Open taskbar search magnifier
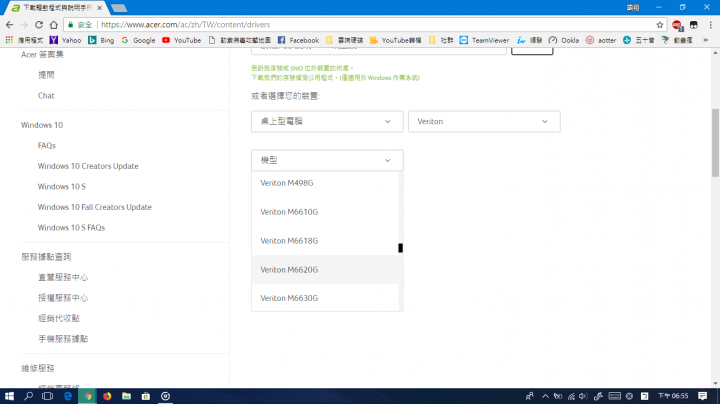The height and width of the screenshot is (404, 720). [x=28, y=396]
